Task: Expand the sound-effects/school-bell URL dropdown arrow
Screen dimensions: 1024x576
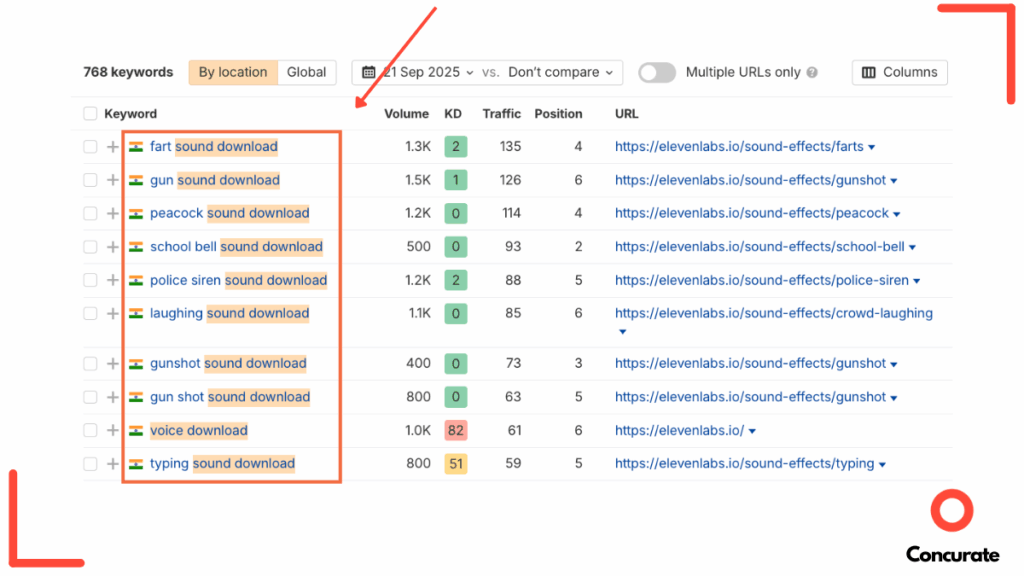Action: pos(912,248)
